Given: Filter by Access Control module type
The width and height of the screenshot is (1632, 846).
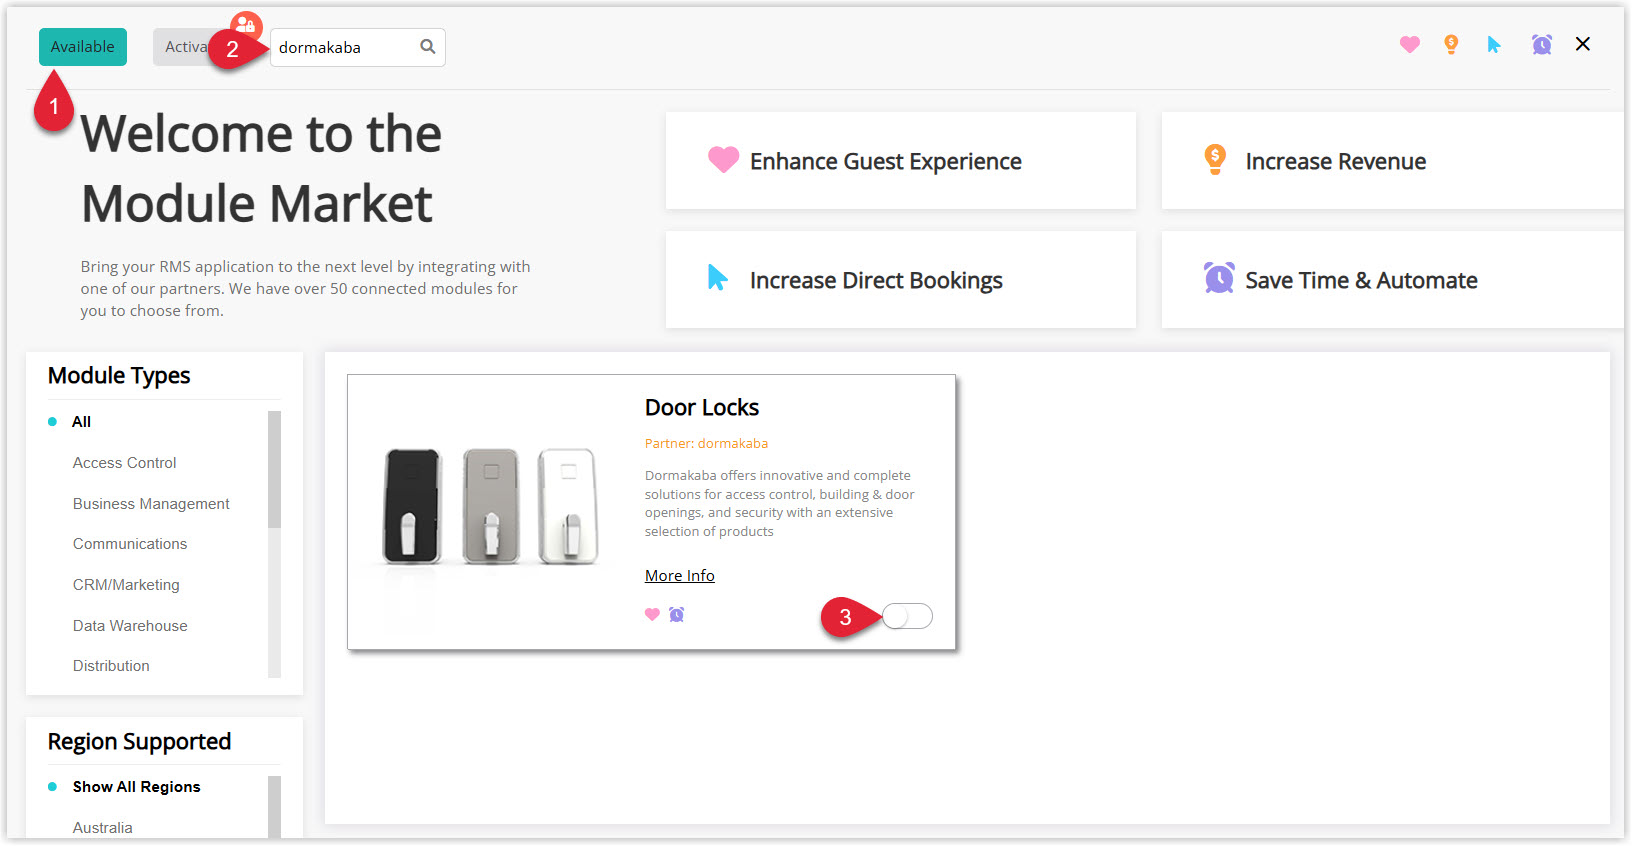Looking at the screenshot, I should coord(124,463).
